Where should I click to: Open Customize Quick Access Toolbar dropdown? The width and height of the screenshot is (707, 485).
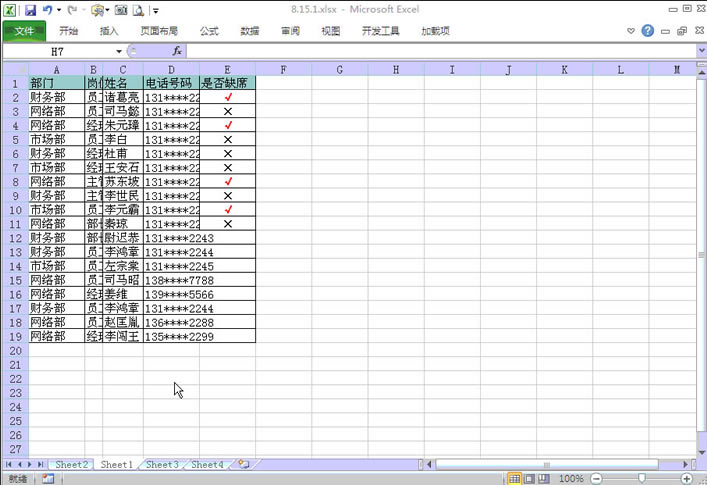tap(156, 10)
